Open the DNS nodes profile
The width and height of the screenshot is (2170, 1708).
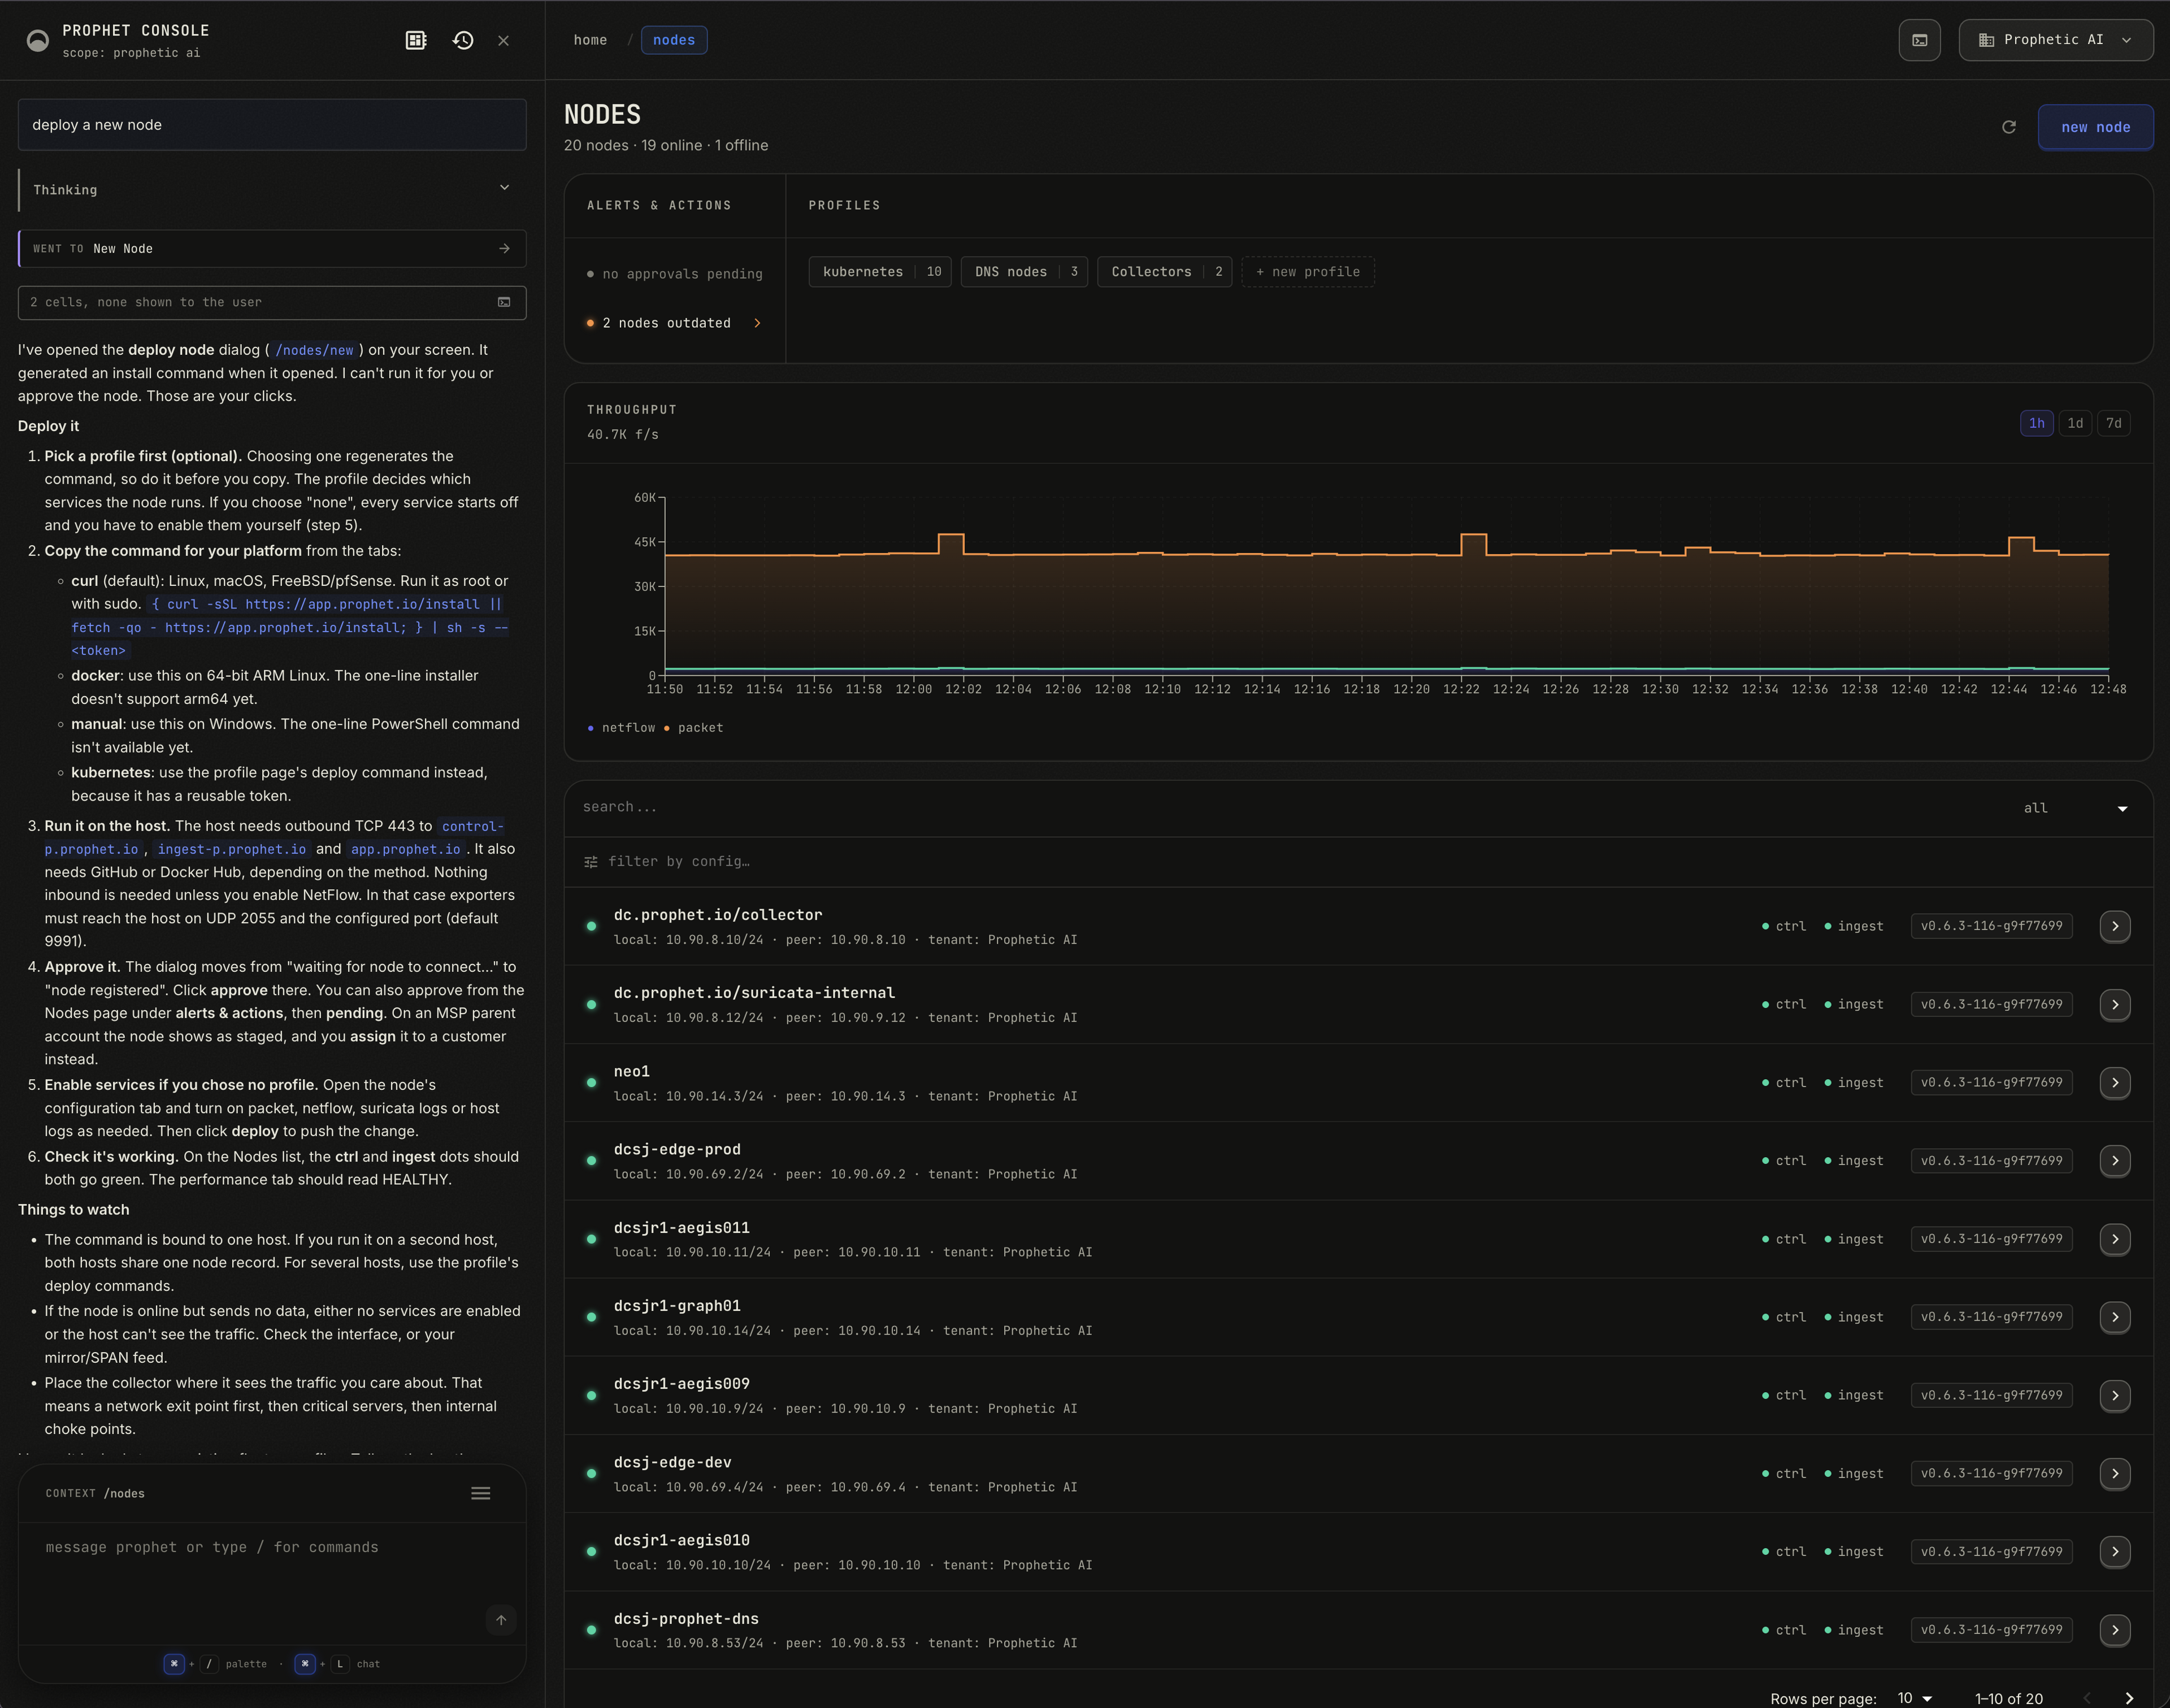point(1025,272)
